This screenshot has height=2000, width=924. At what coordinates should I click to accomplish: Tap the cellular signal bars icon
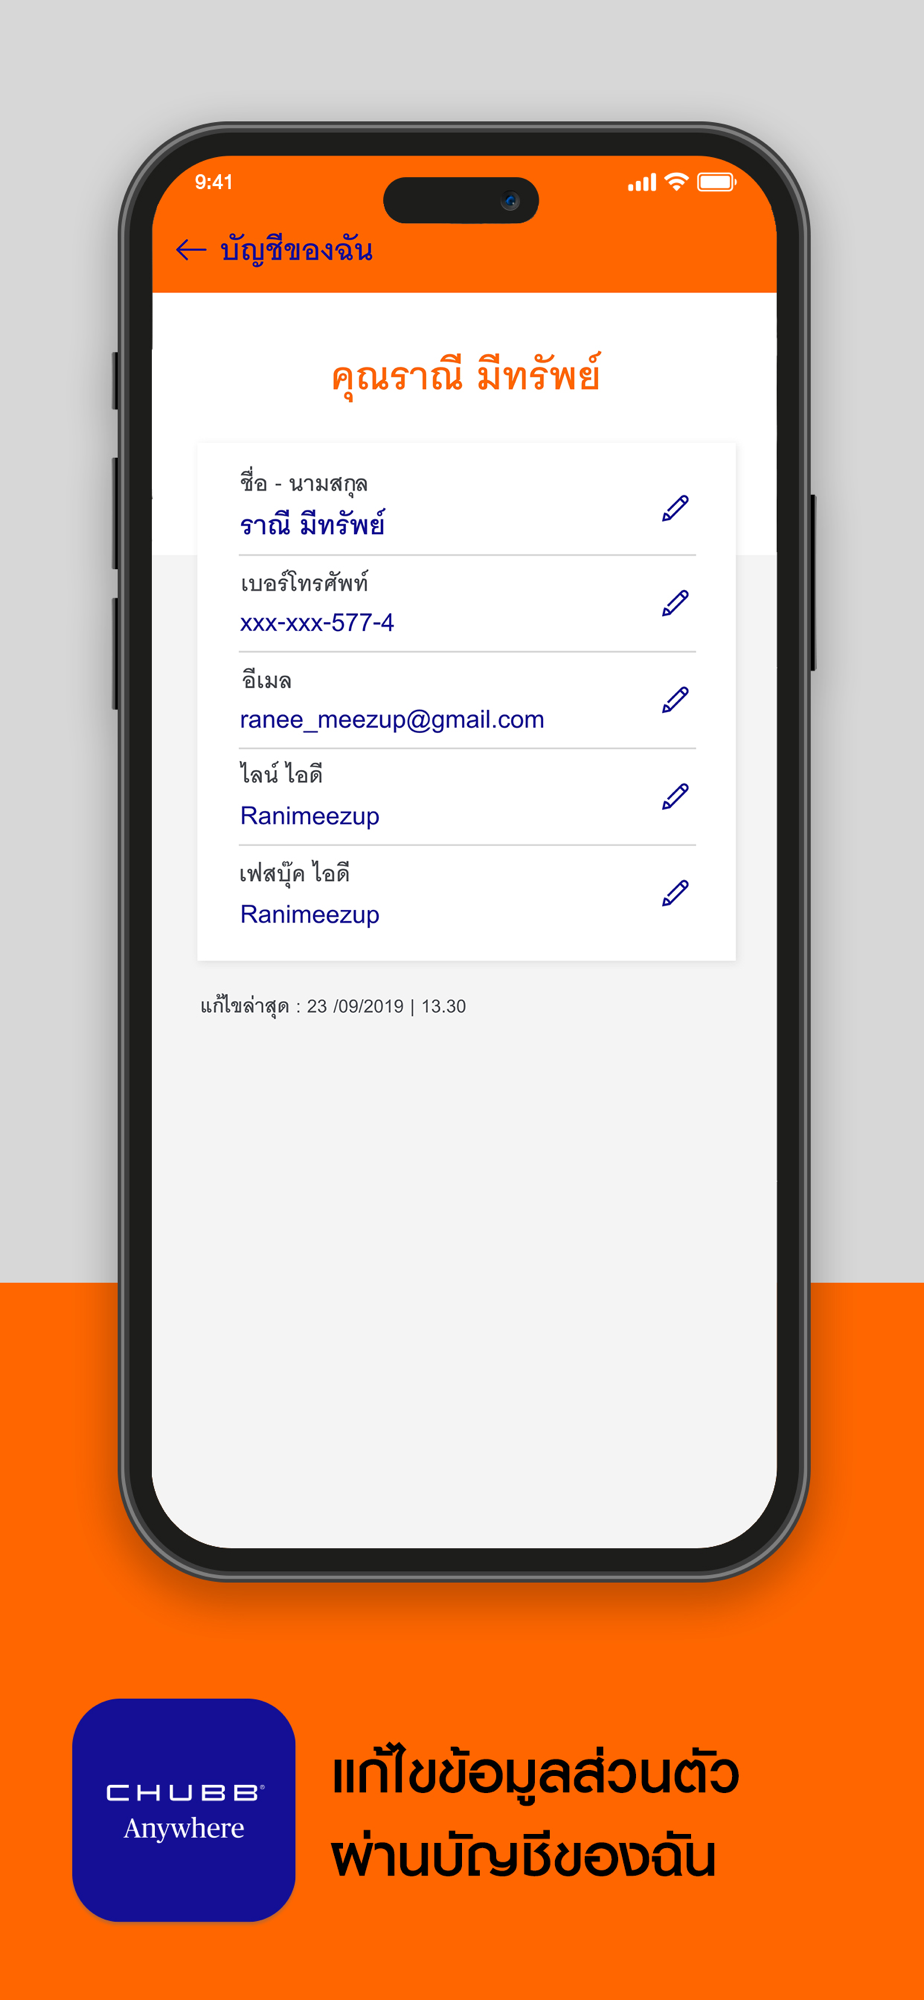pos(642,183)
